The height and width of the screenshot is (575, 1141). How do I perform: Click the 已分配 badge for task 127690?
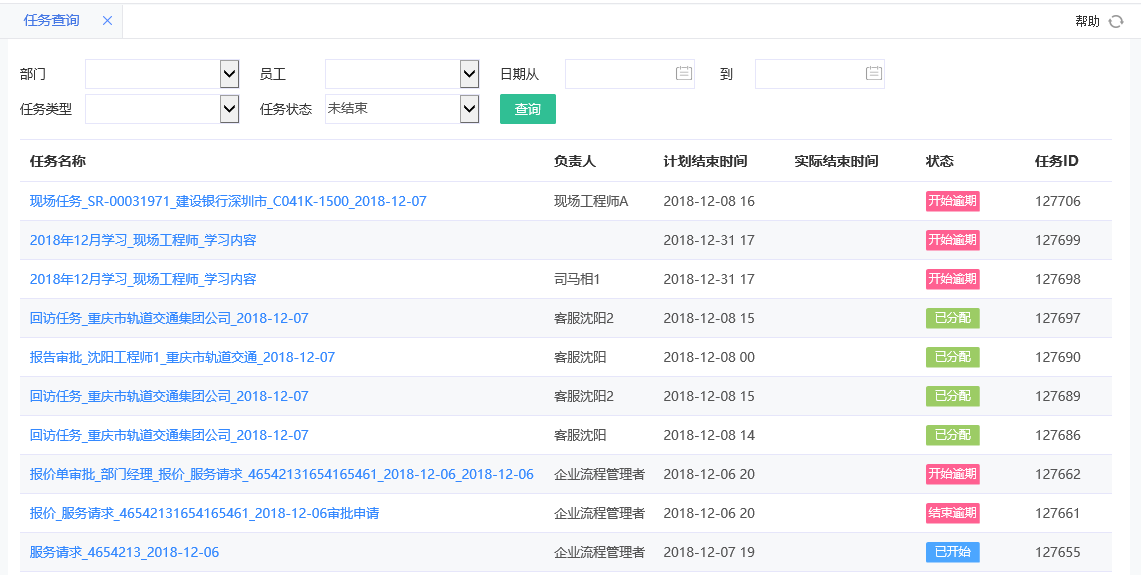(952, 357)
